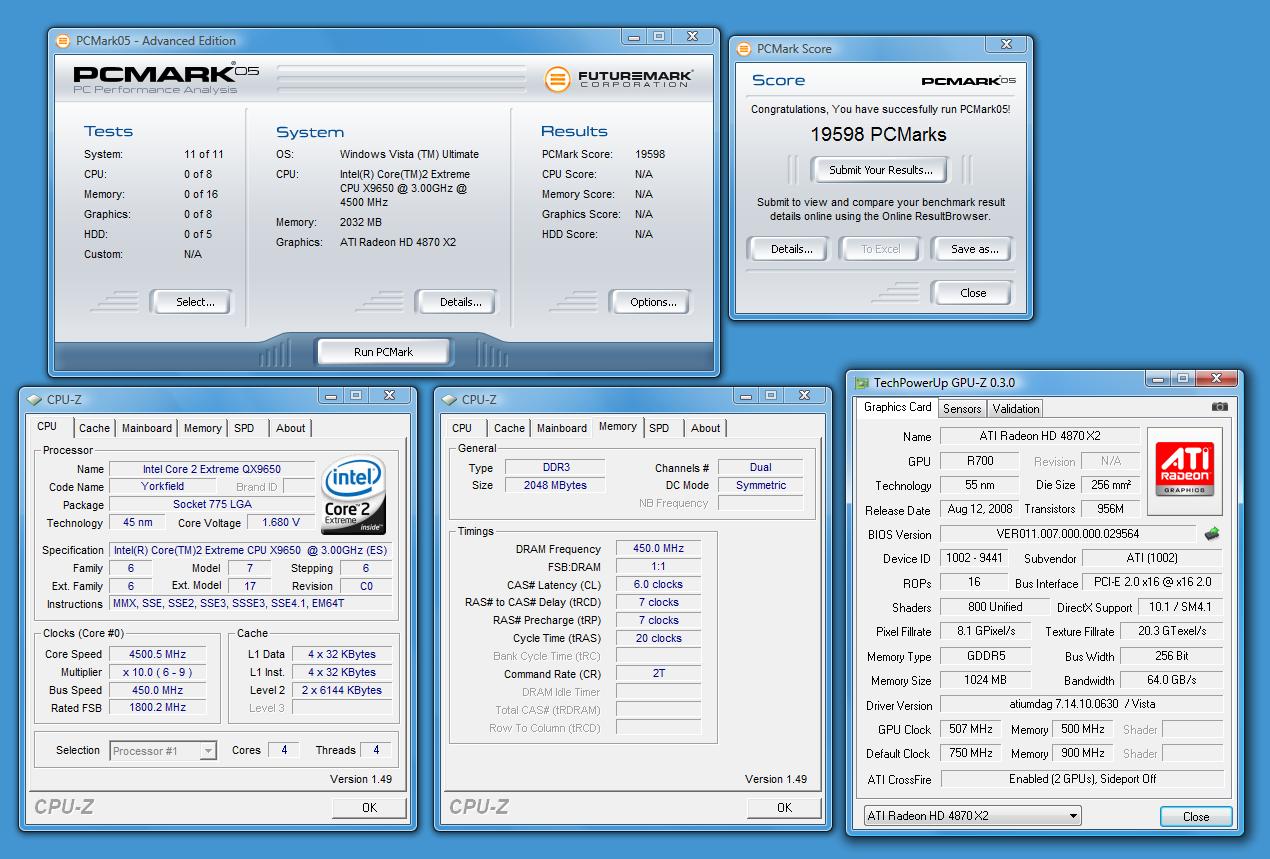Open the Validation tab in GPU-Z
This screenshot has height=859, width=1270.
click(x=1016, y=408)
